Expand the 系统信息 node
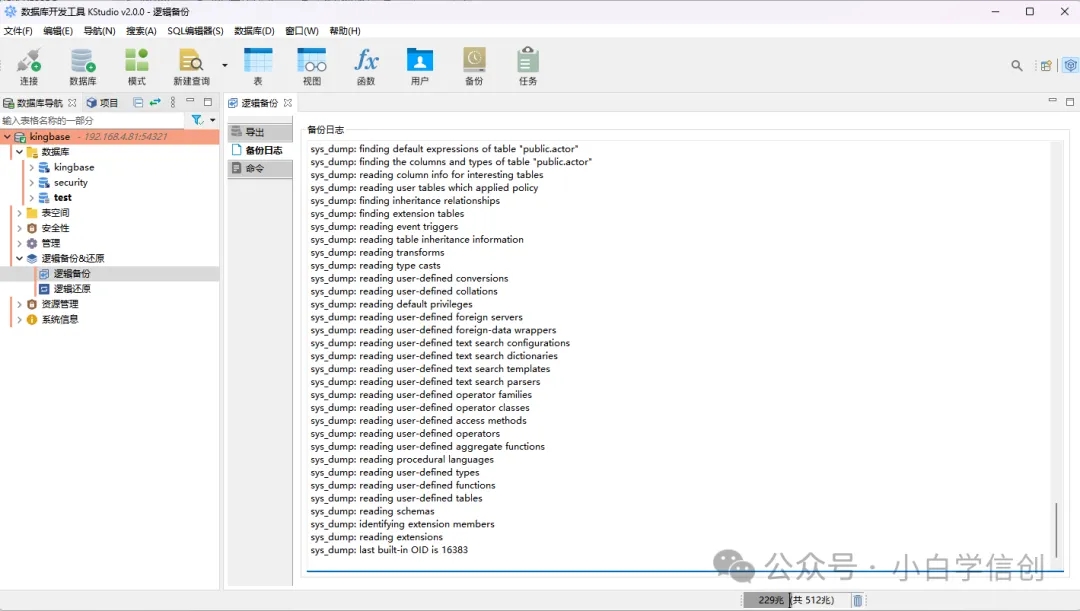 click(x=19, y=319)
